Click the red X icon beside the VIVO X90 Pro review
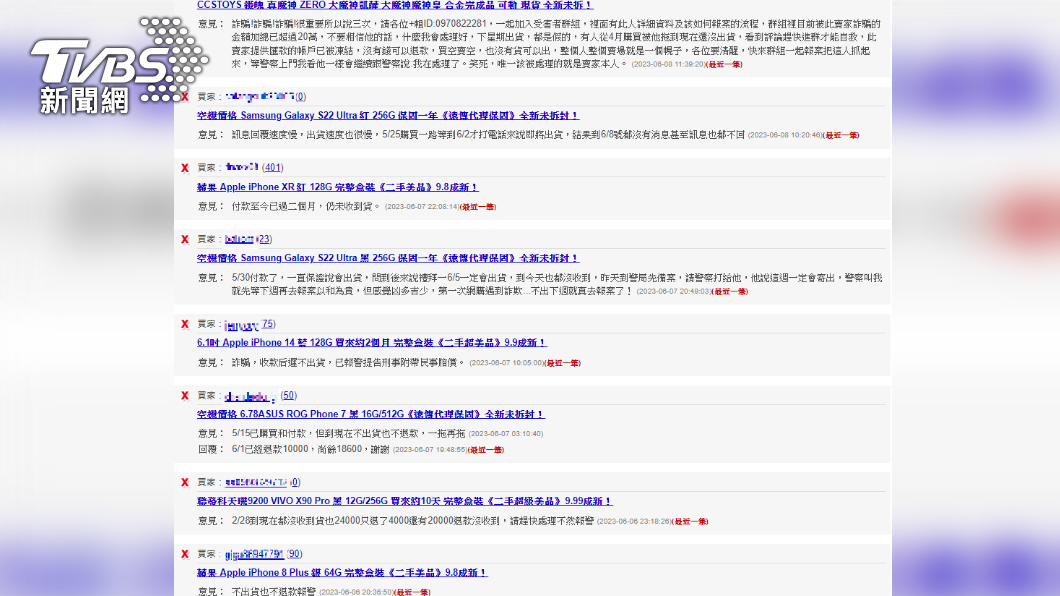 185,482
